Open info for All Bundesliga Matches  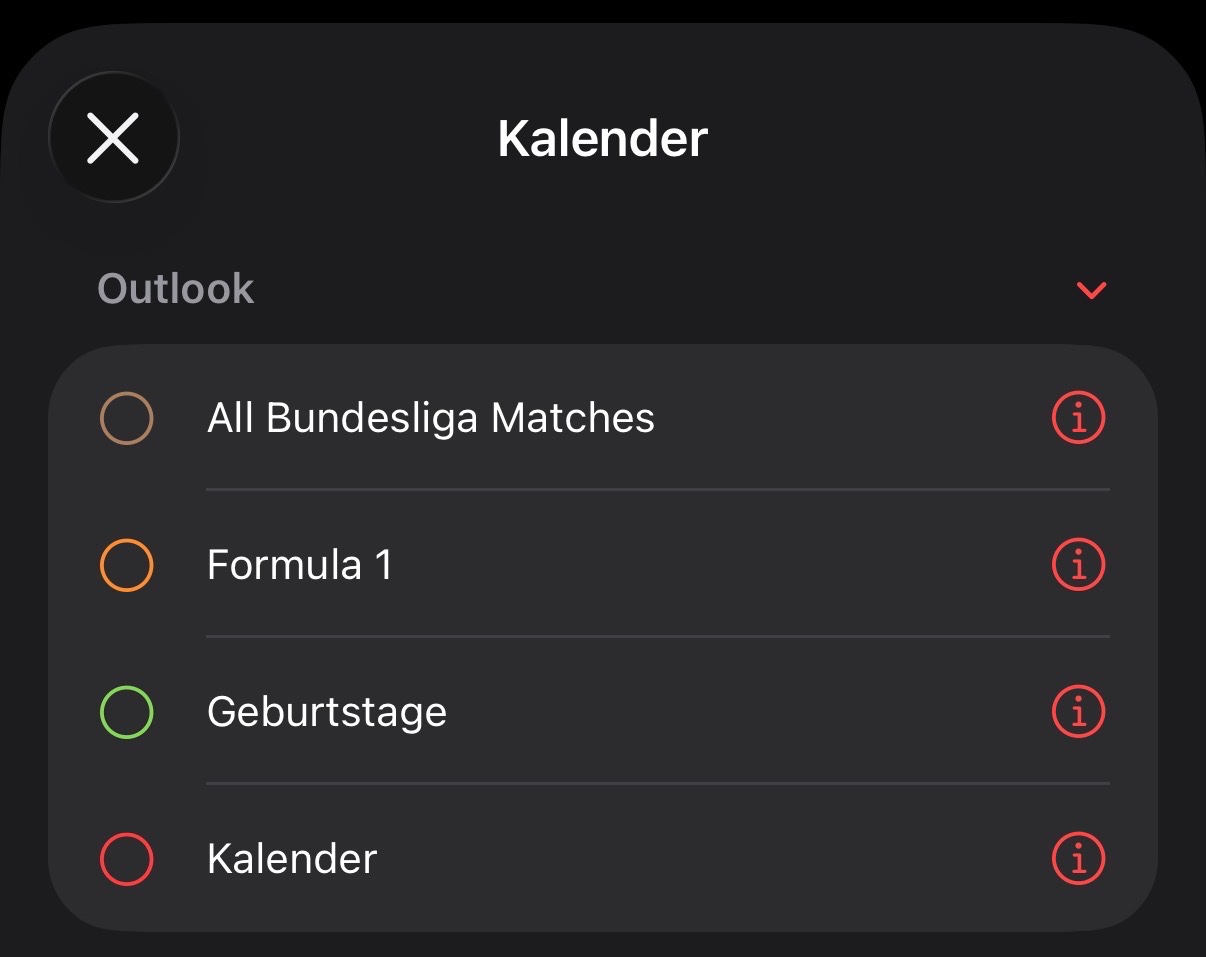click(1078, 418)
